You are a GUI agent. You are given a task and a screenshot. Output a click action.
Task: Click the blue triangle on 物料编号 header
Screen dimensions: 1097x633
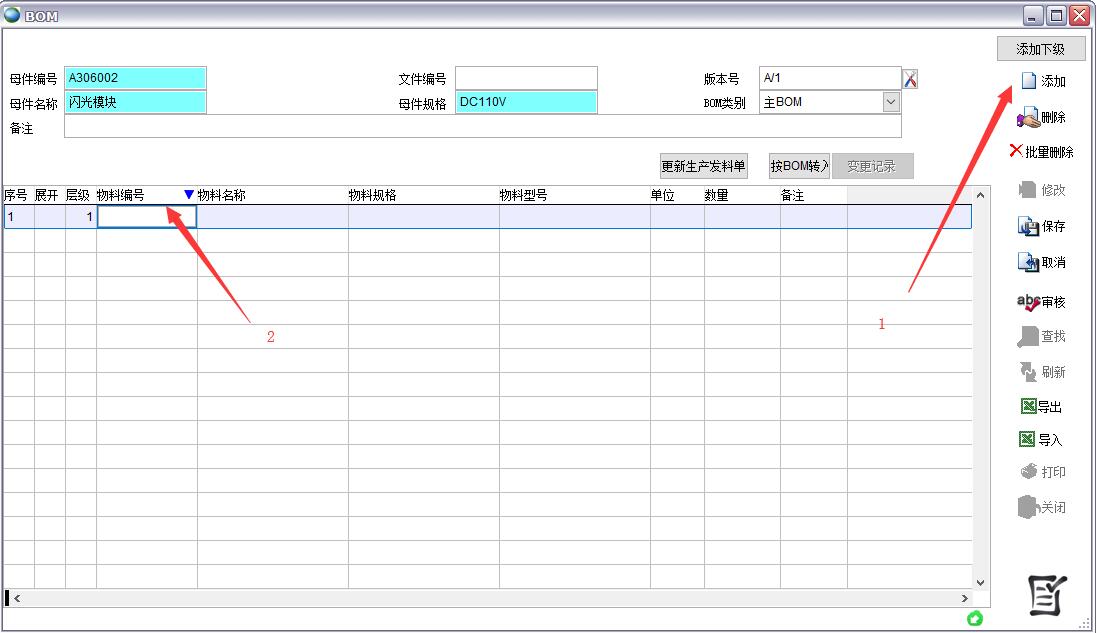click(188, 195)
